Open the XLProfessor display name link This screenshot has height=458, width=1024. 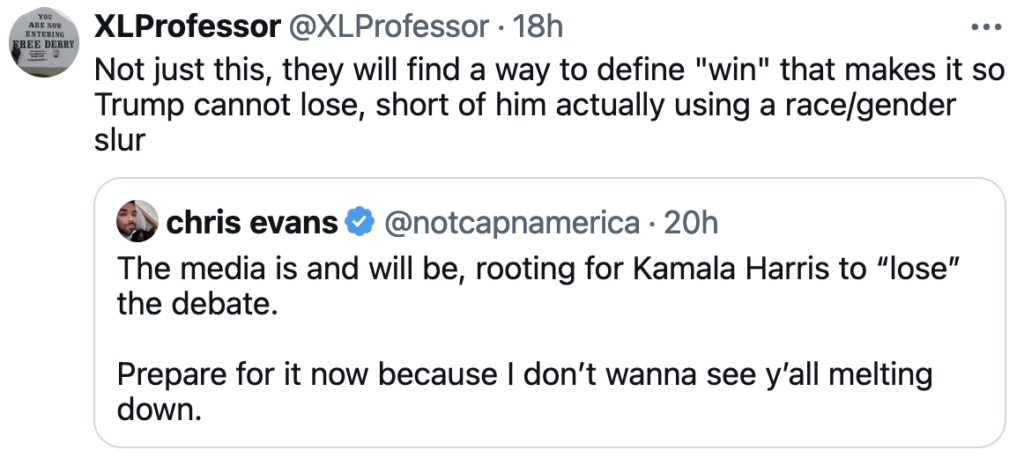point(187,27)
